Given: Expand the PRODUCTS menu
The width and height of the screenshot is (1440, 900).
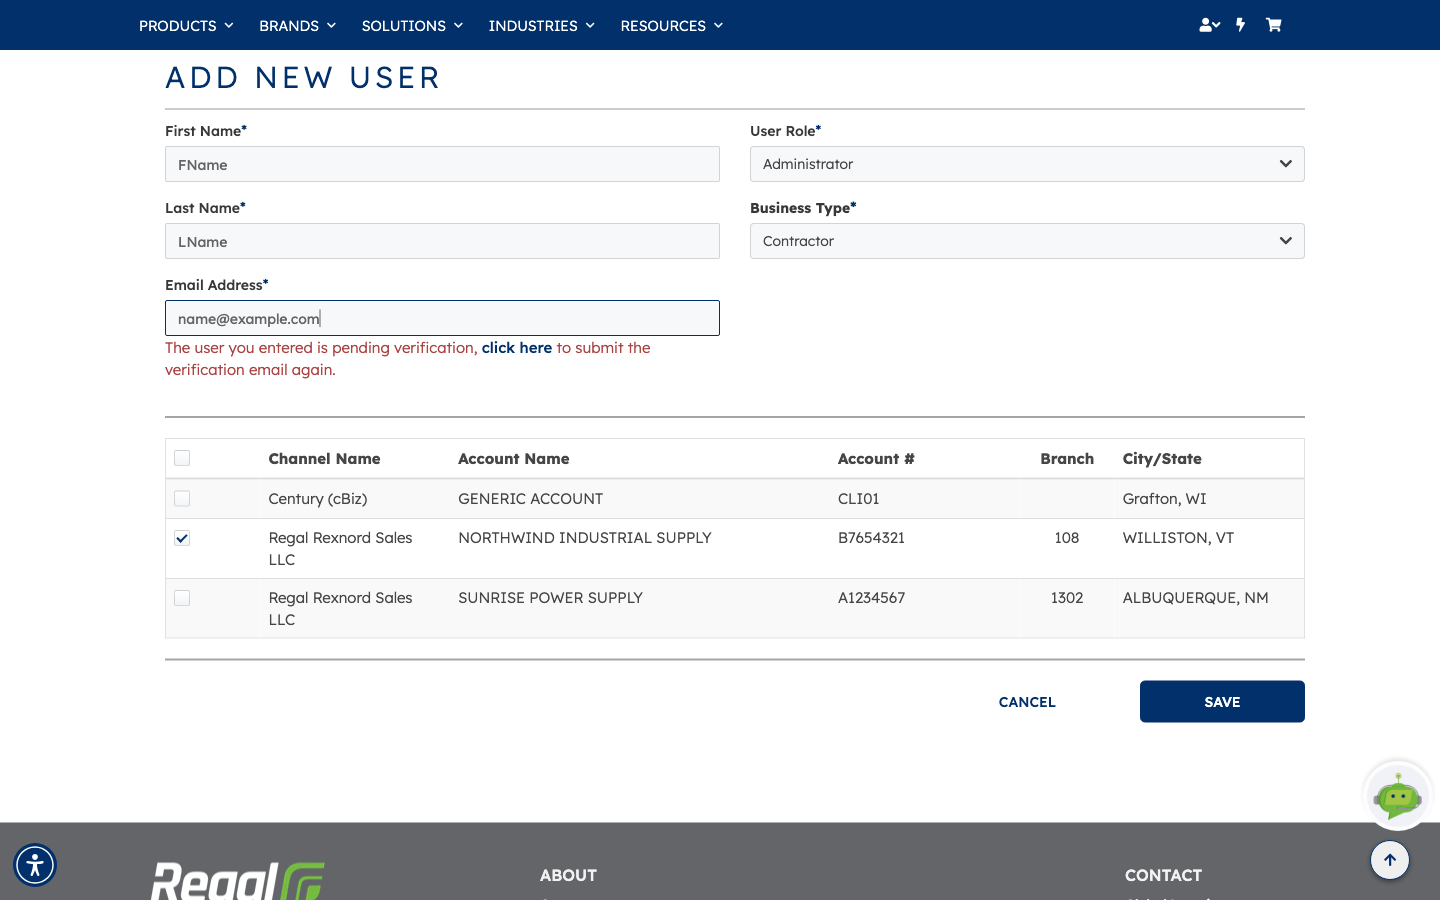Looking at the screenshot, I should click(x=186, y=25).
